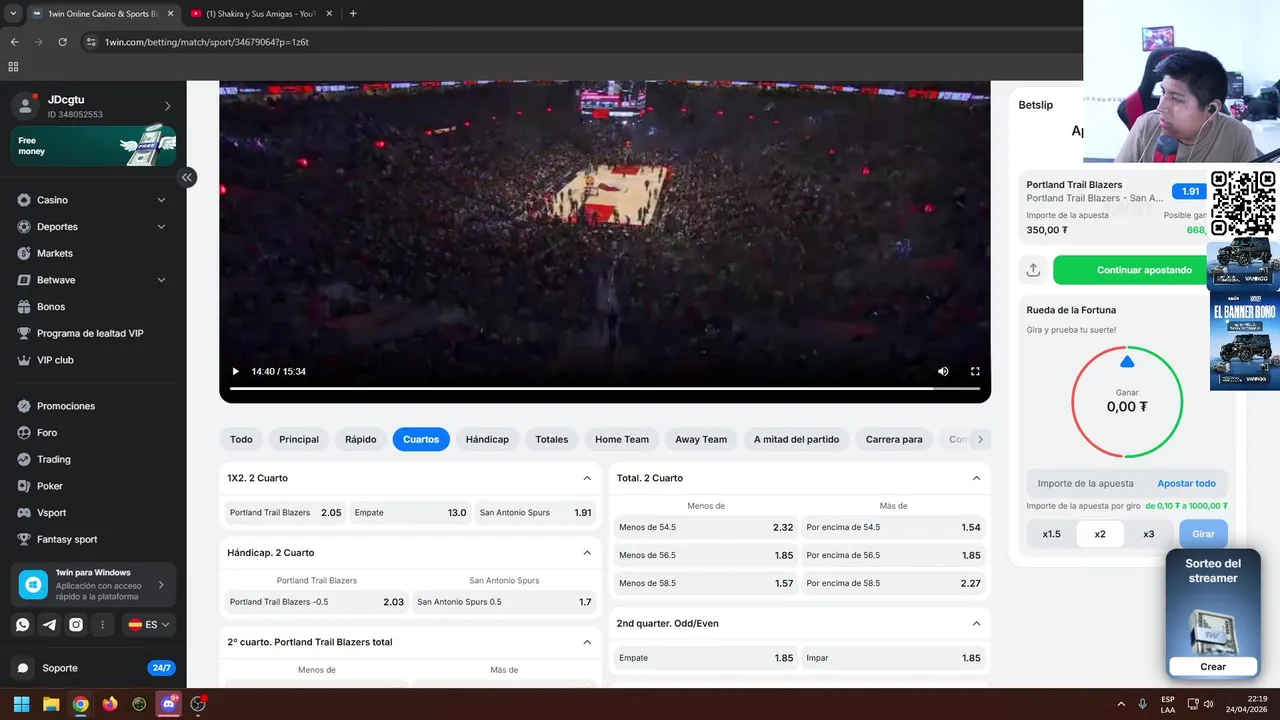Go back in browser history

click(14, 42)
